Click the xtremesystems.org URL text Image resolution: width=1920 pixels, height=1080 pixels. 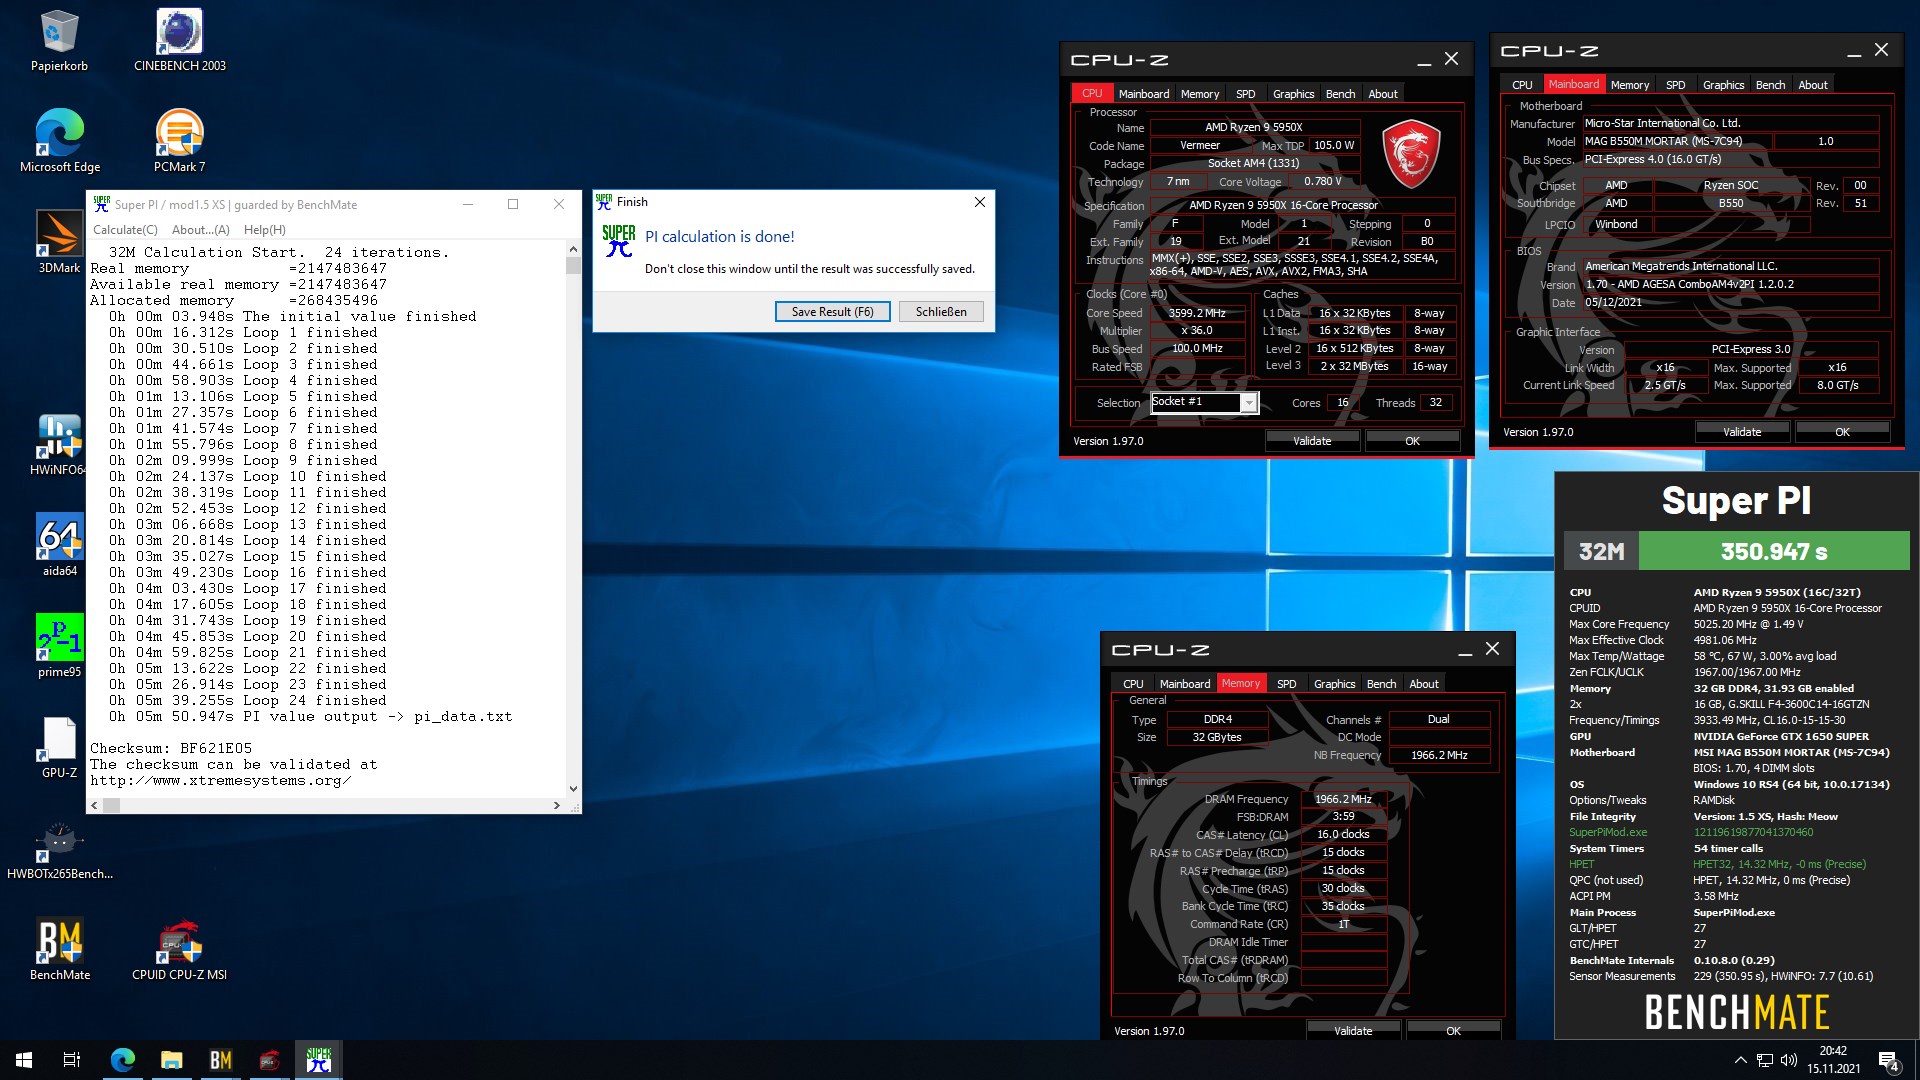tap(220, 780)
